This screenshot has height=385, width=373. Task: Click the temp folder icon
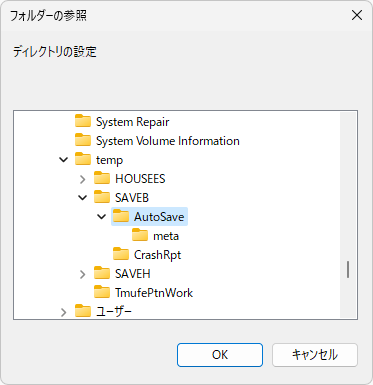click(x=83, y=159)
